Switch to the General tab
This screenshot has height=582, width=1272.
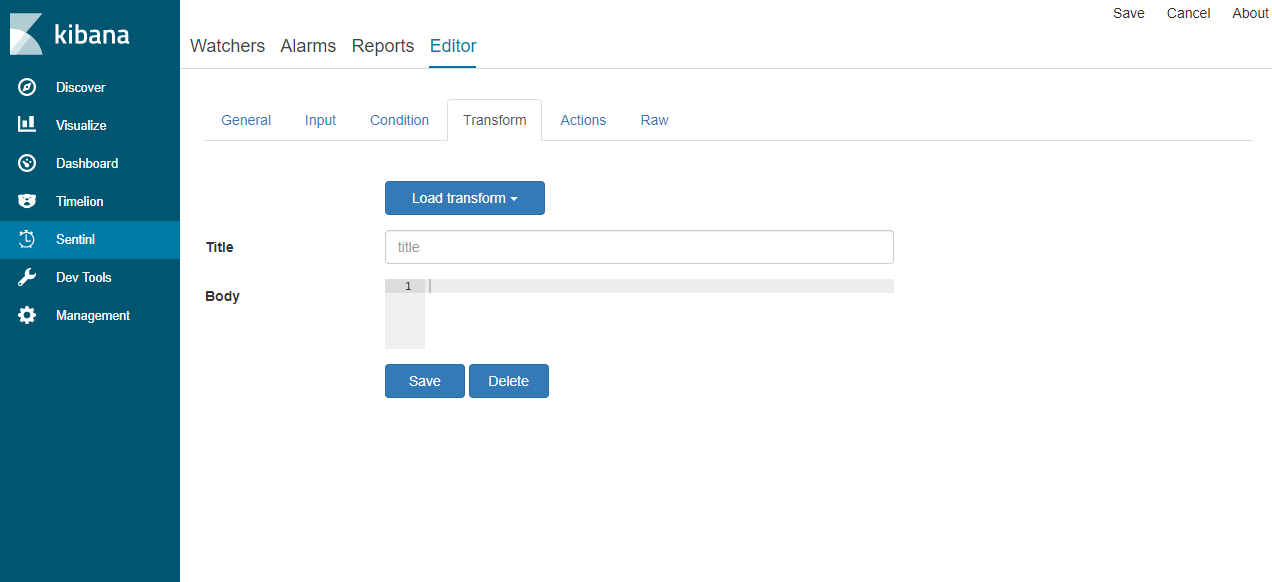tap(246, 120)
